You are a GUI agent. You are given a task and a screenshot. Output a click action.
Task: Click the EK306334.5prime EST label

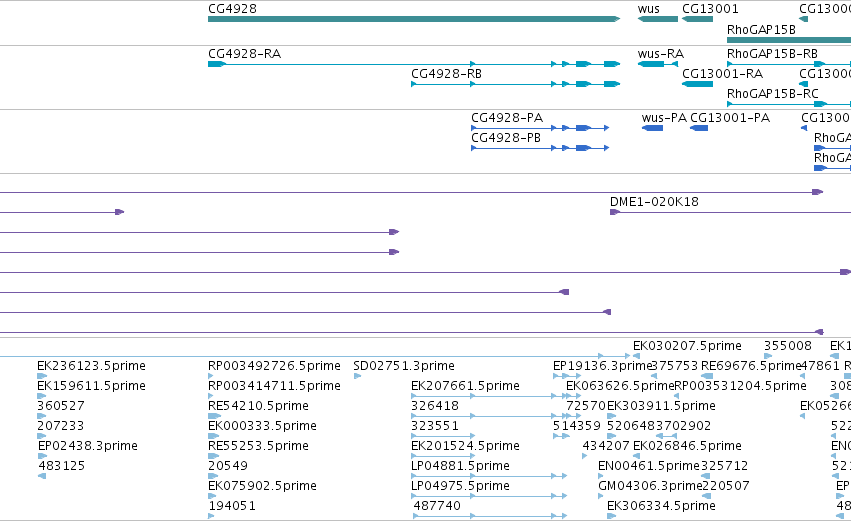point(661,506)
